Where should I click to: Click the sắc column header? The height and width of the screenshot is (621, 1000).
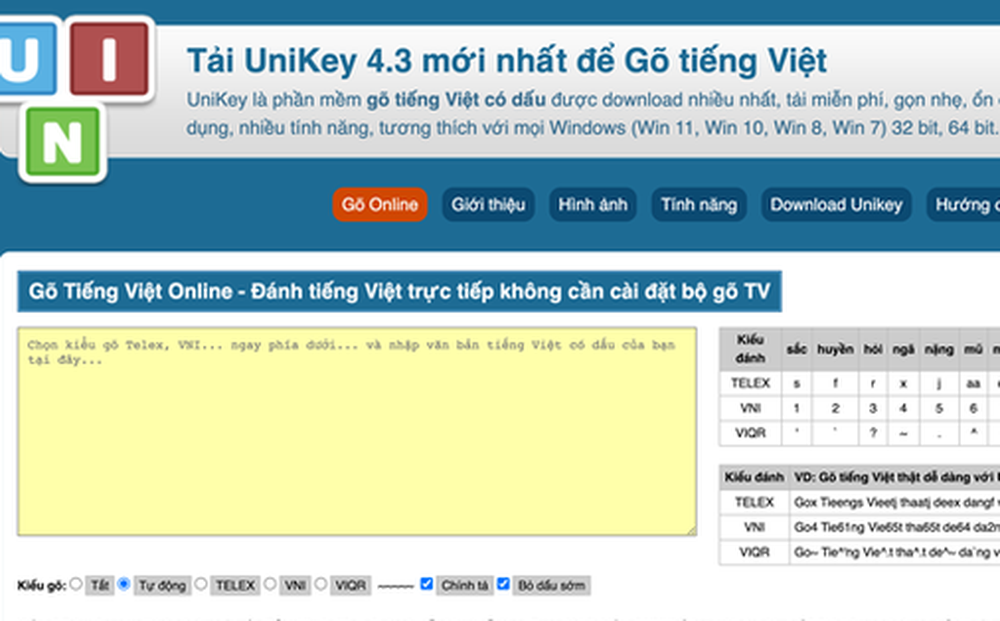[797, 349]
